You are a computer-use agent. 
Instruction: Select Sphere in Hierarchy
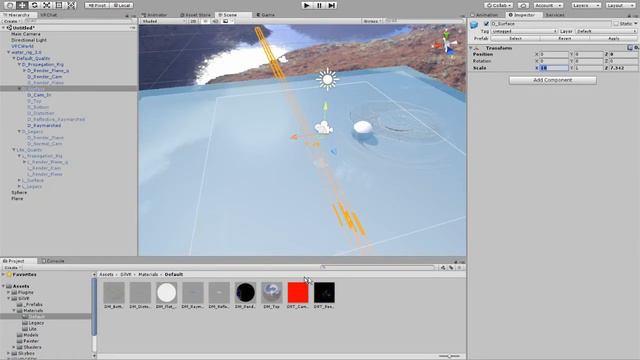19,193
